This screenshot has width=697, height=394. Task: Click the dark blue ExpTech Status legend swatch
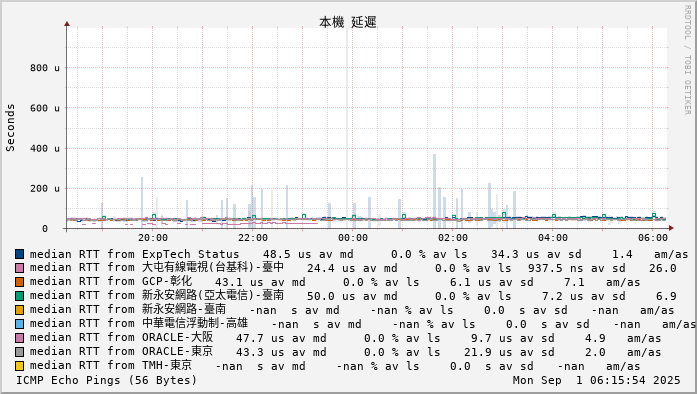[19, 254]
